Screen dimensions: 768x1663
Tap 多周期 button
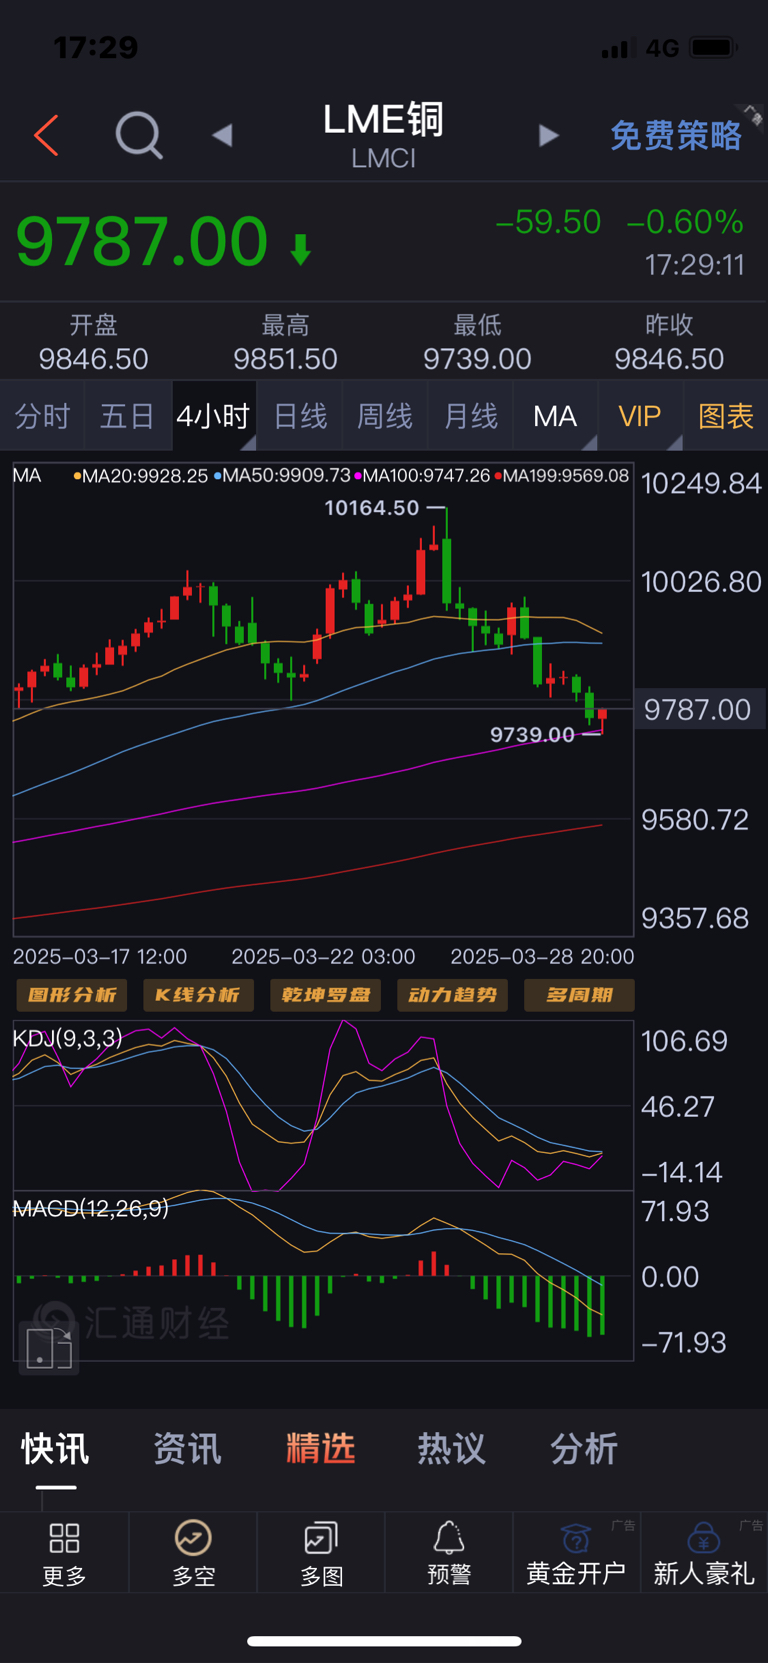(x=579, y=995)
